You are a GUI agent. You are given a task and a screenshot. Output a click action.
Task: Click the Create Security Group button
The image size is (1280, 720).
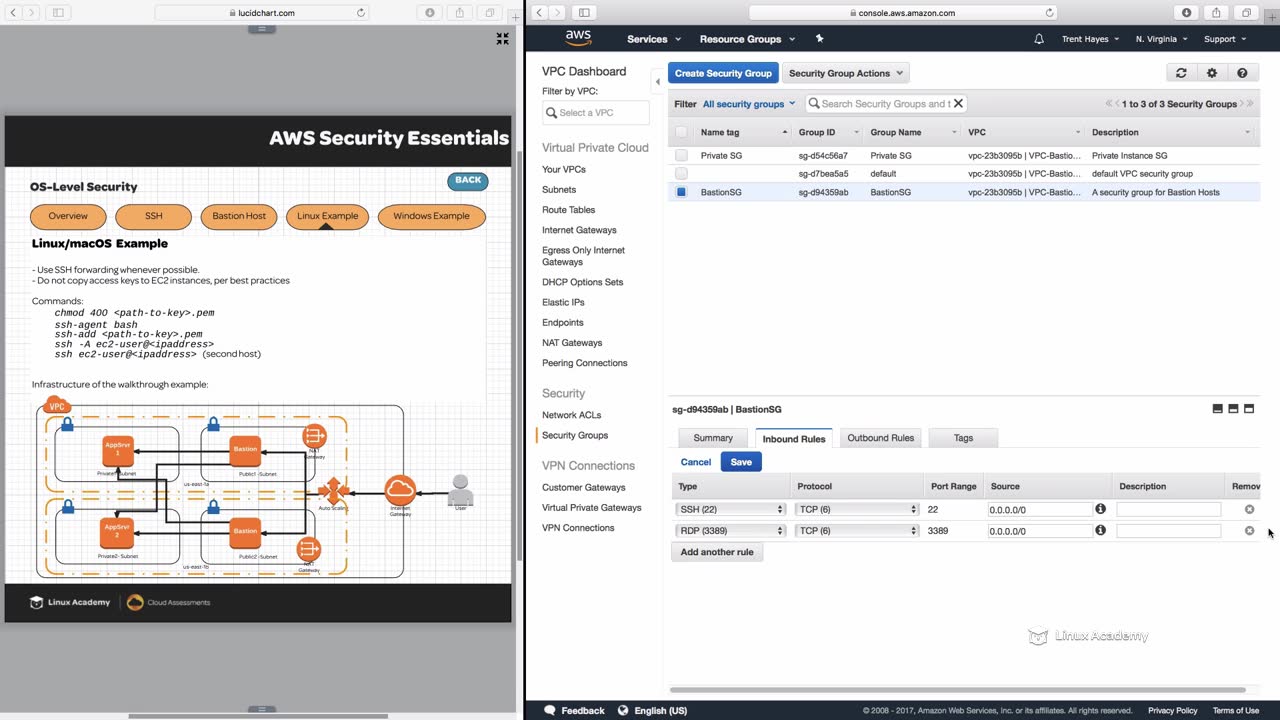pos(723,73)
